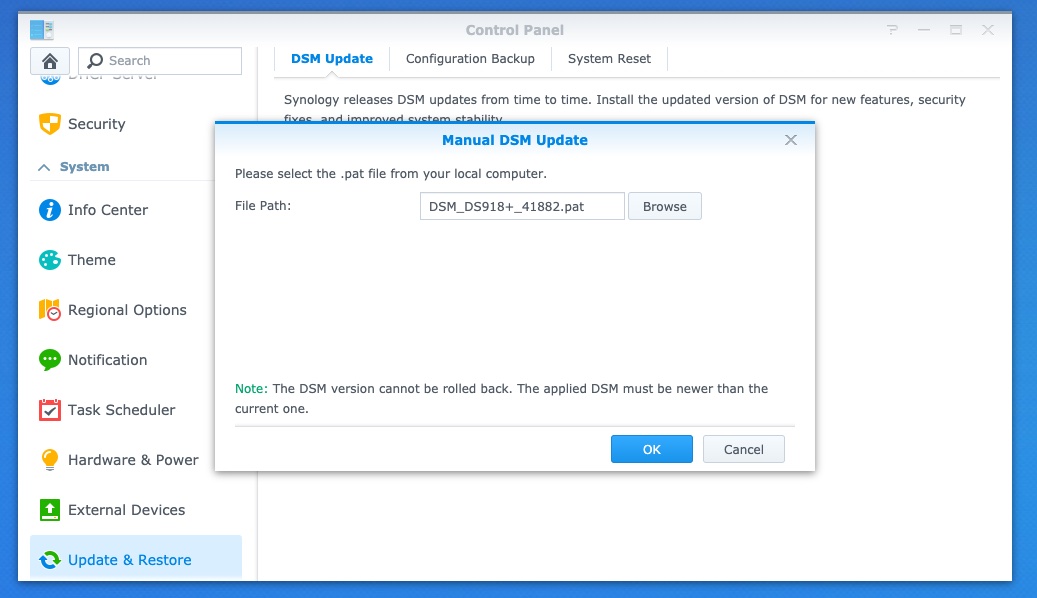Go to Notification settings
This screenshot has width=1037, height=598.
pyautogui.click(x=136, y=360)
